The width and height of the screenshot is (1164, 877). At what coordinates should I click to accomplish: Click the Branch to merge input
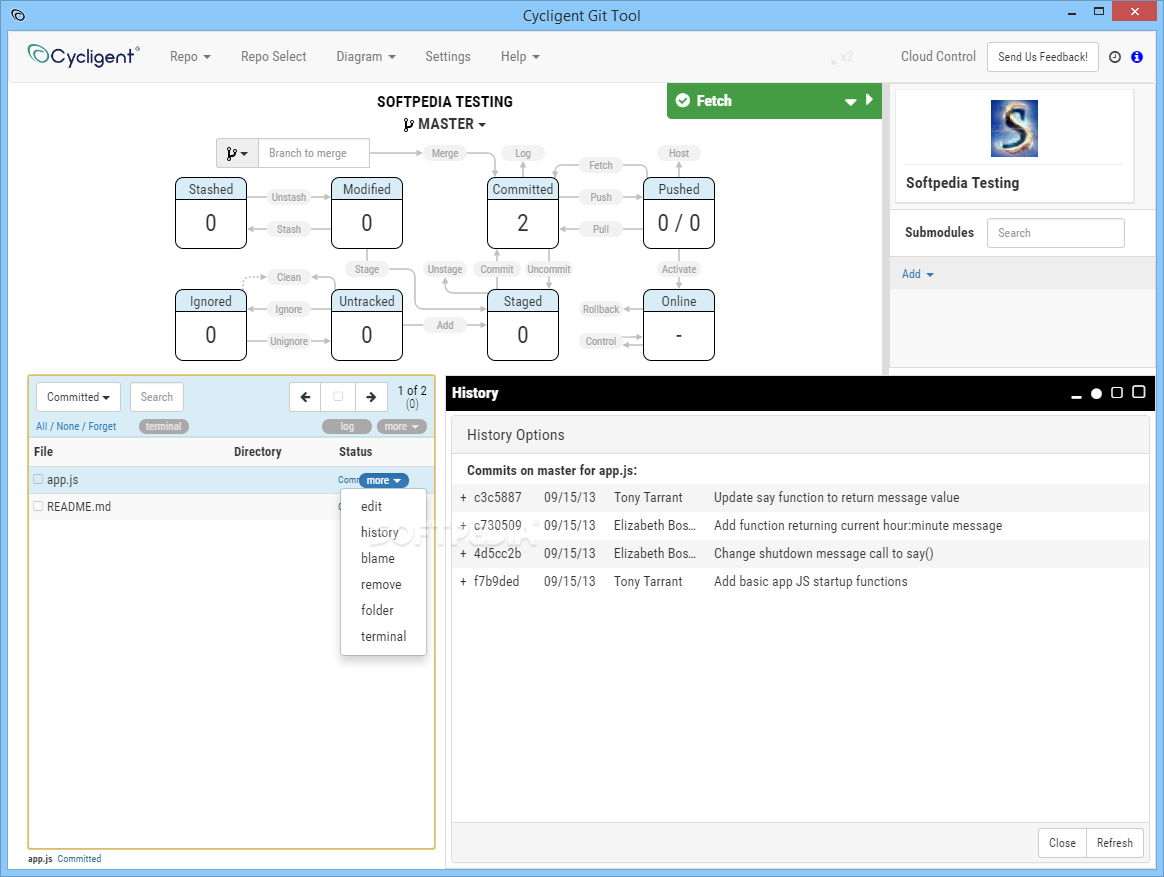(x=313, y=153)
